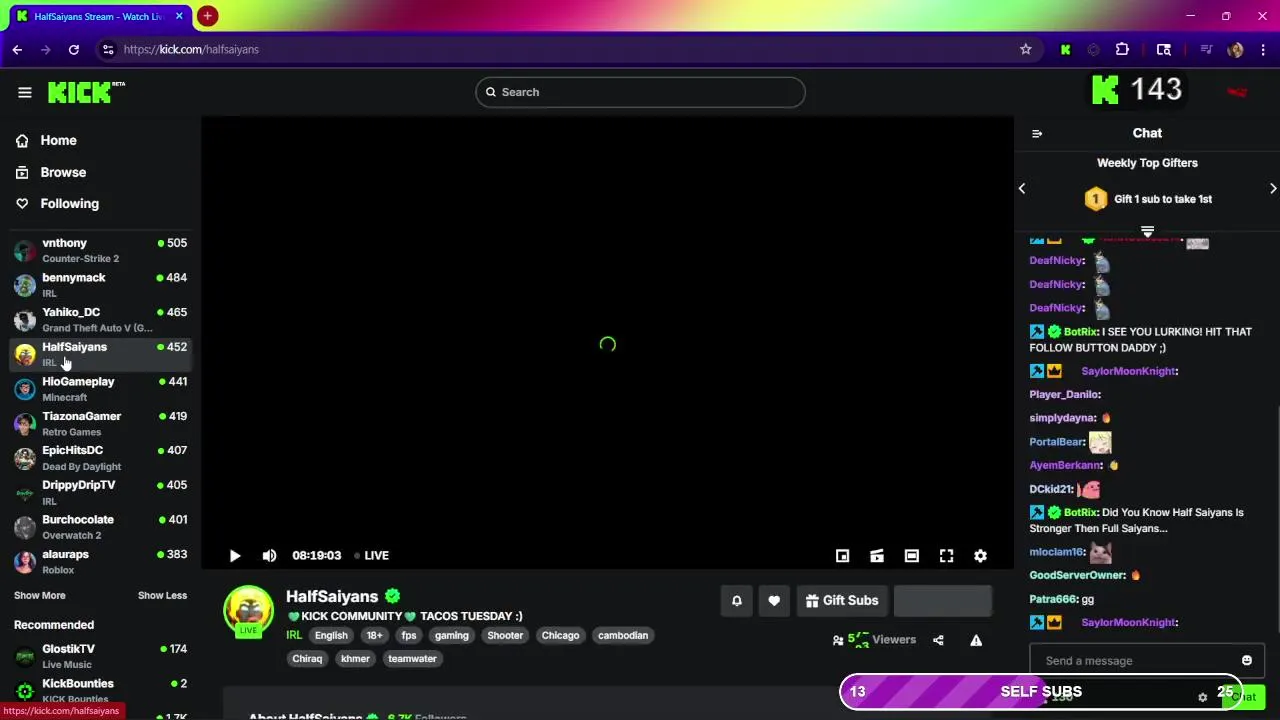Open HioGameplay's channel
Image resolution: width=1280 pixels, height=720 pixels.
pos(100,389)
